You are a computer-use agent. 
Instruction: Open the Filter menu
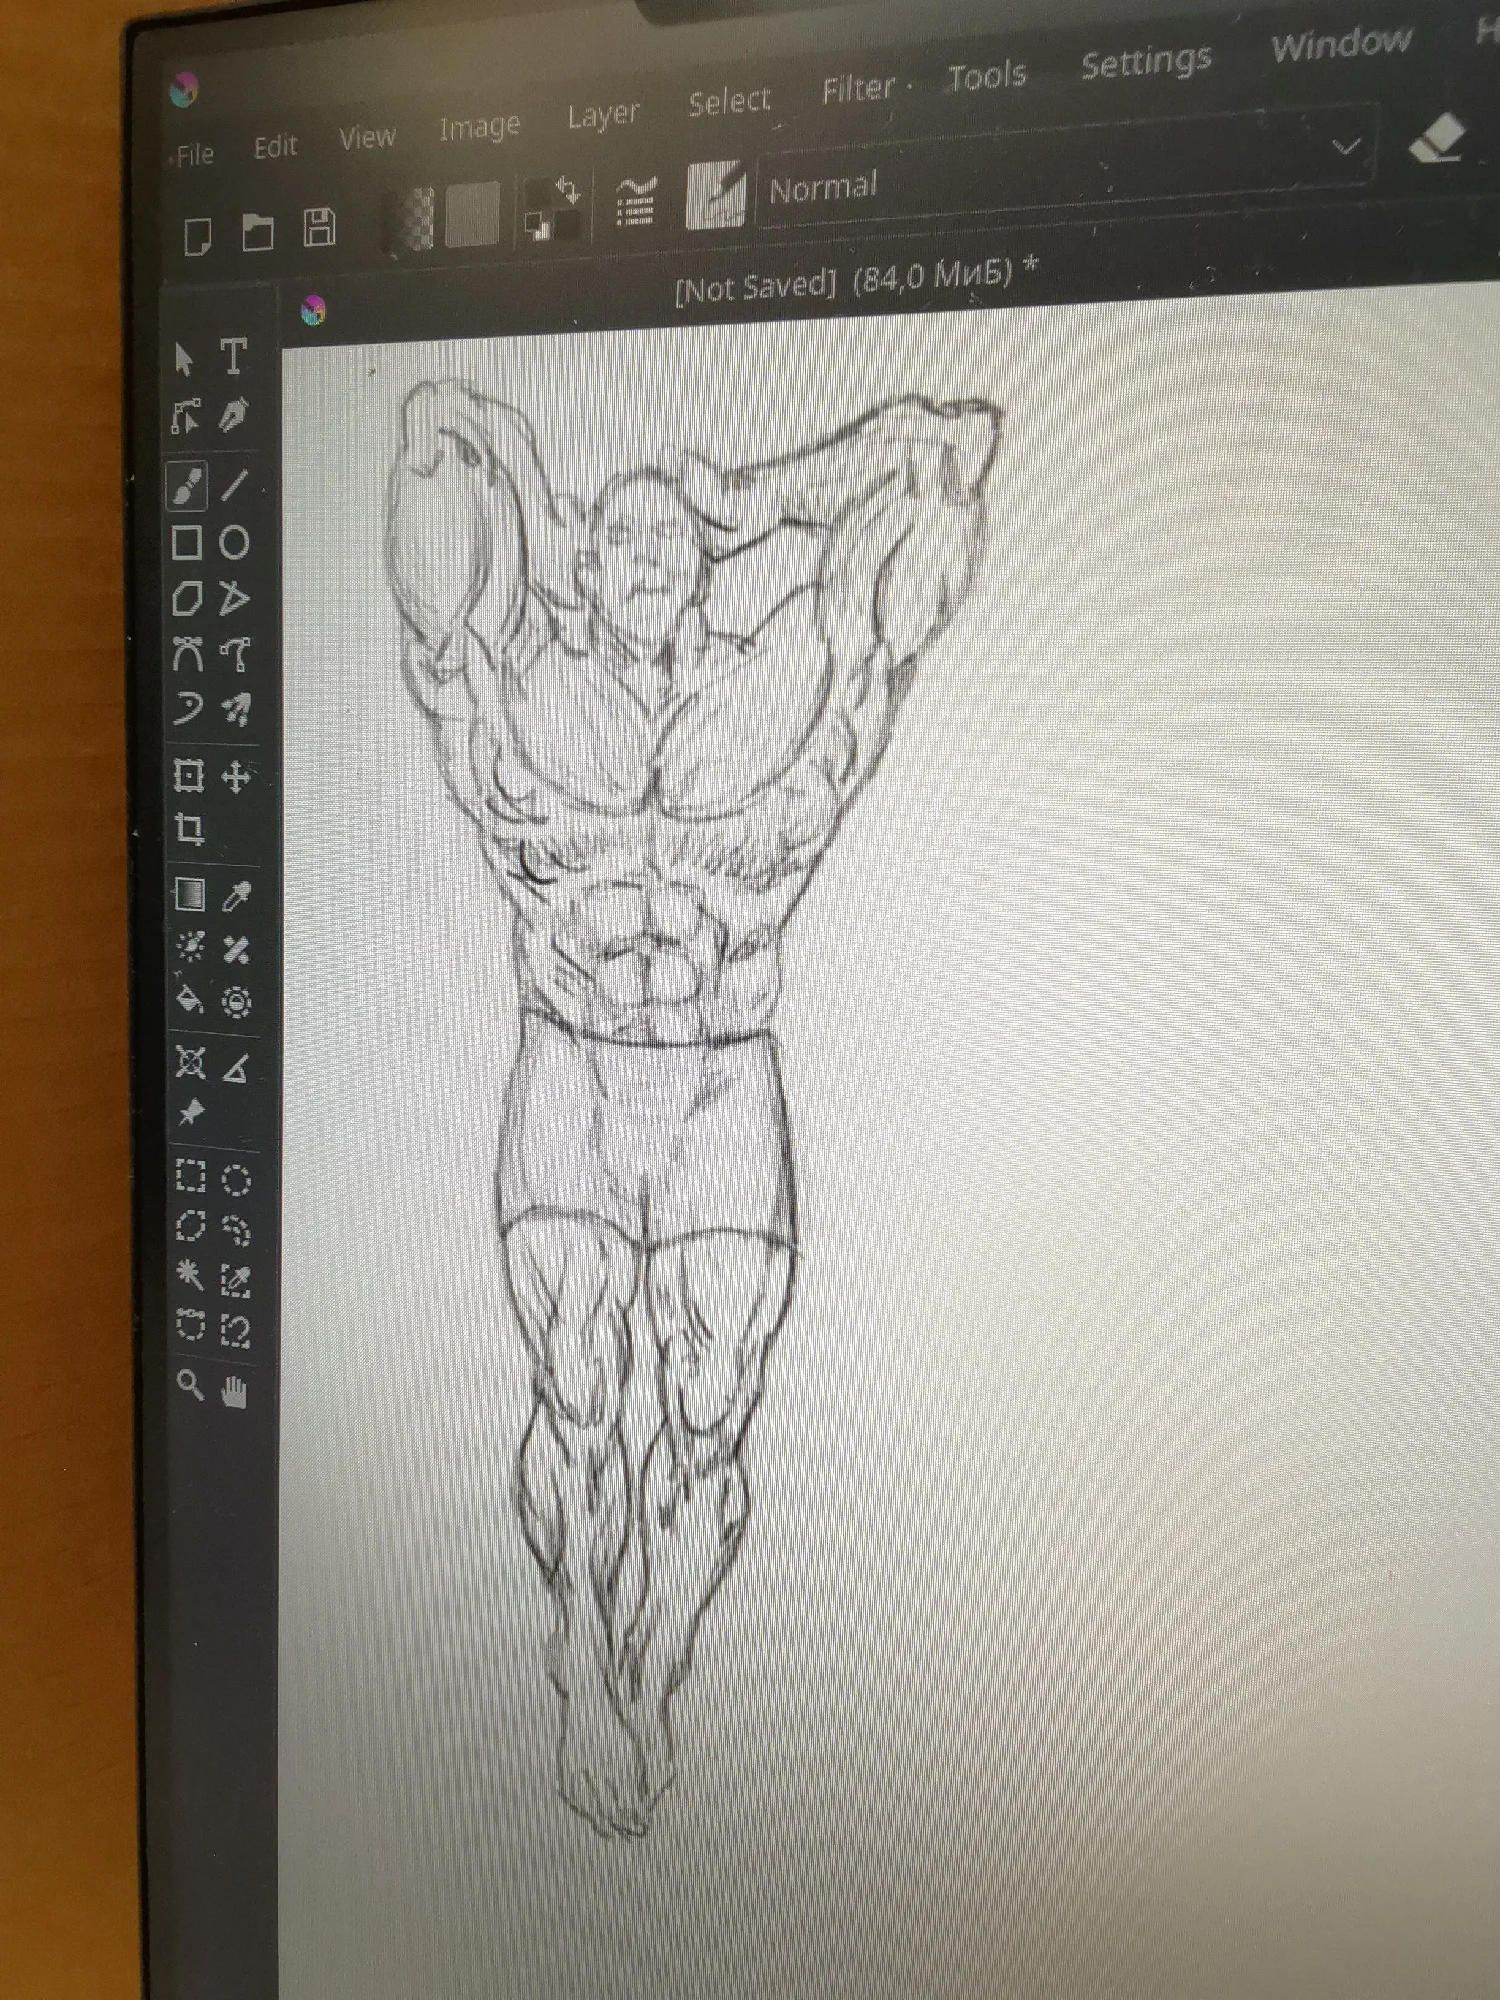(x=858, y=89)
